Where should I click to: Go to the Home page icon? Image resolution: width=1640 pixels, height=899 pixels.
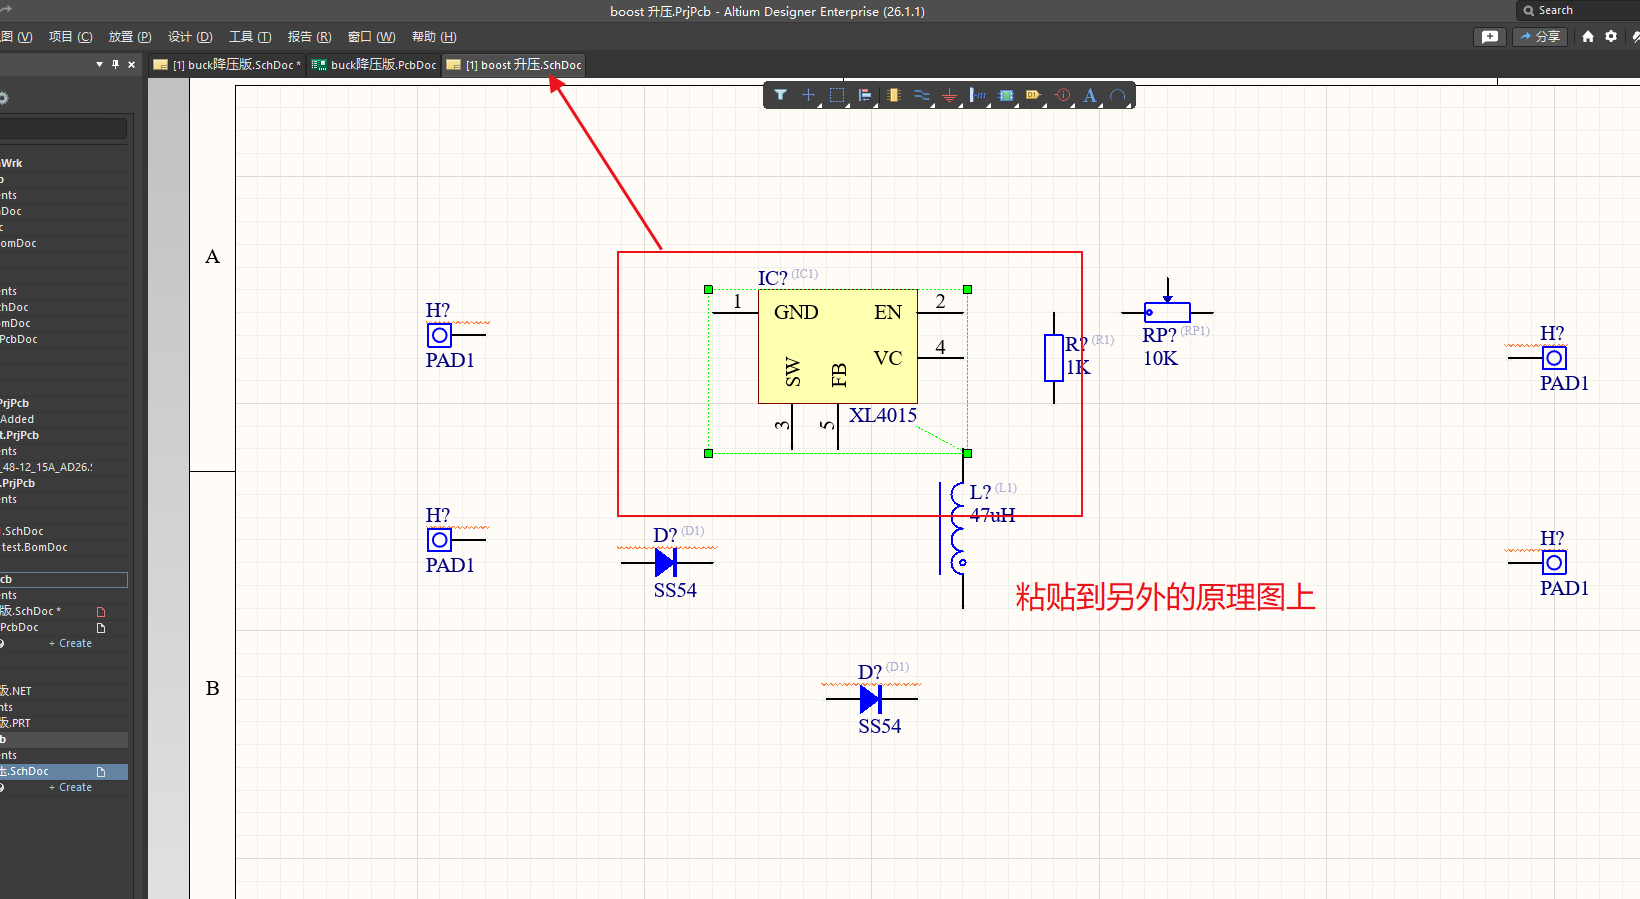1588,36
